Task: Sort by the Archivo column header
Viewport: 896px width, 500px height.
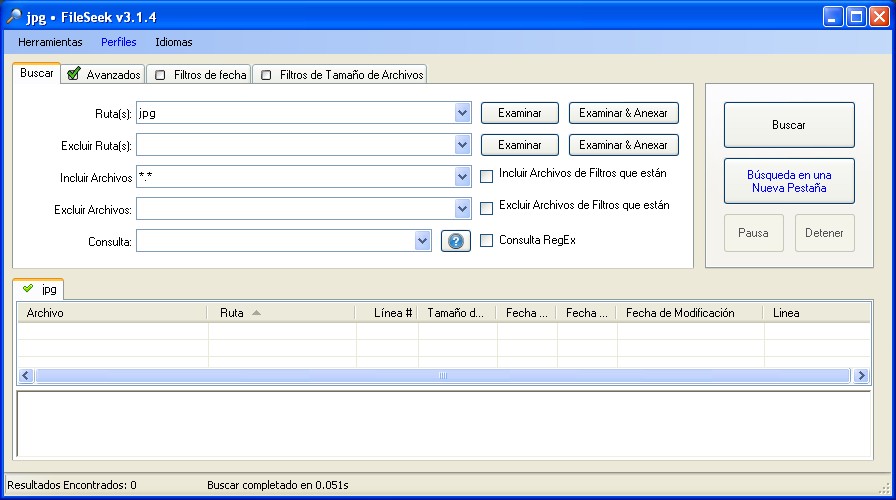Action: click(112, 313)
